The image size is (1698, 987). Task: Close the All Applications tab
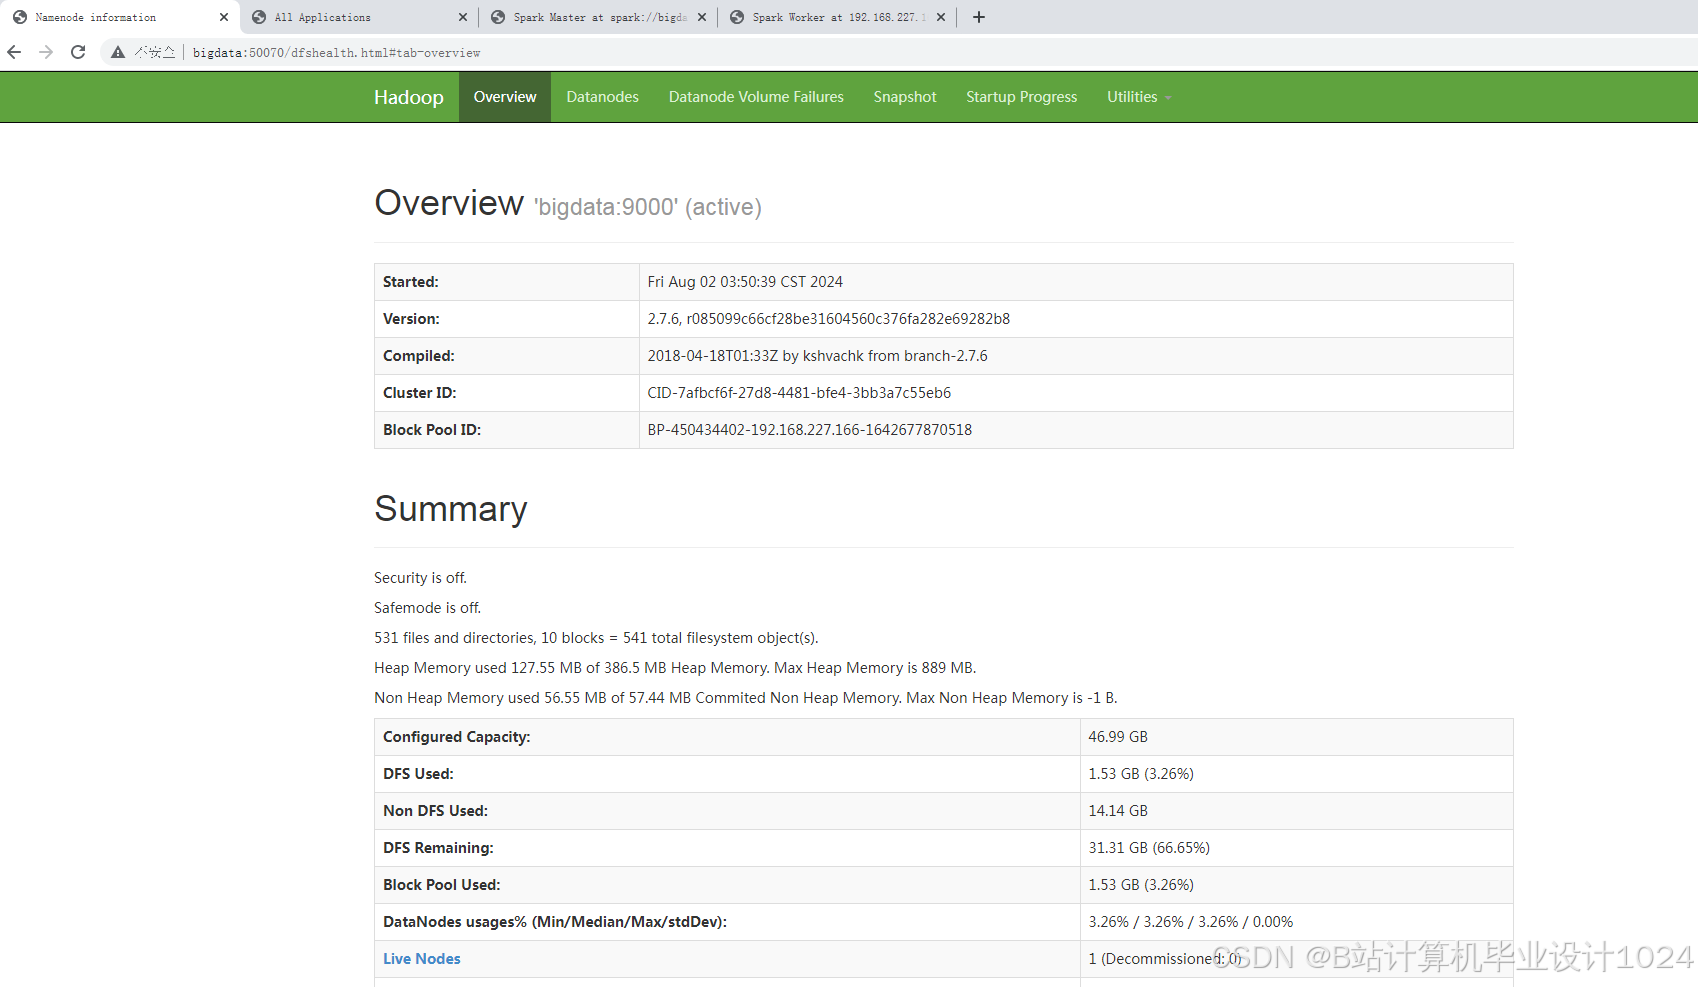tap(463, 17)
